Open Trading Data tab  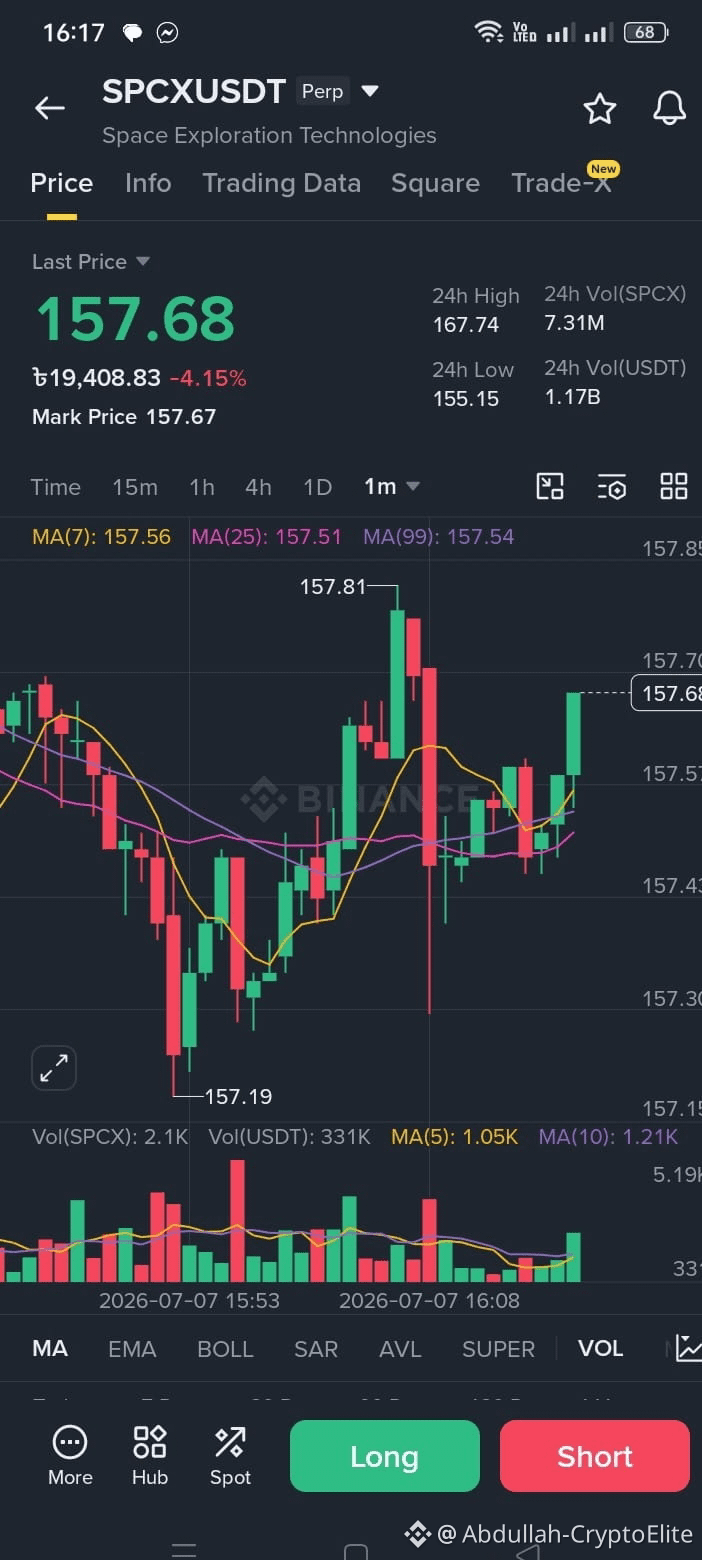point(281,183)
